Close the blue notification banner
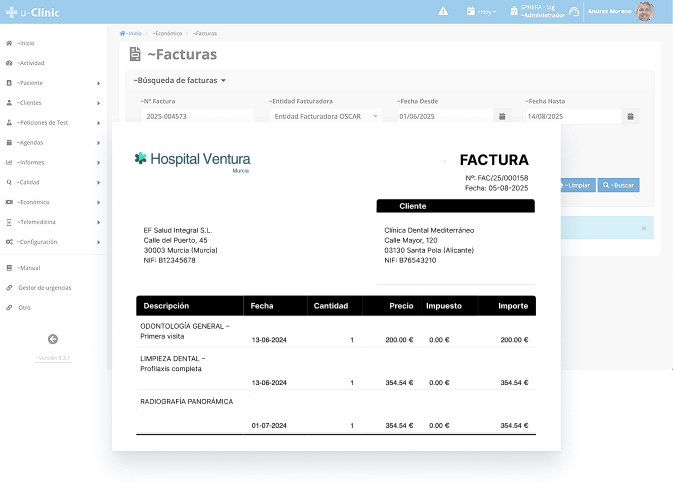Screen dimensions: 673x491 pyautogui.click(x=643, y=228)
